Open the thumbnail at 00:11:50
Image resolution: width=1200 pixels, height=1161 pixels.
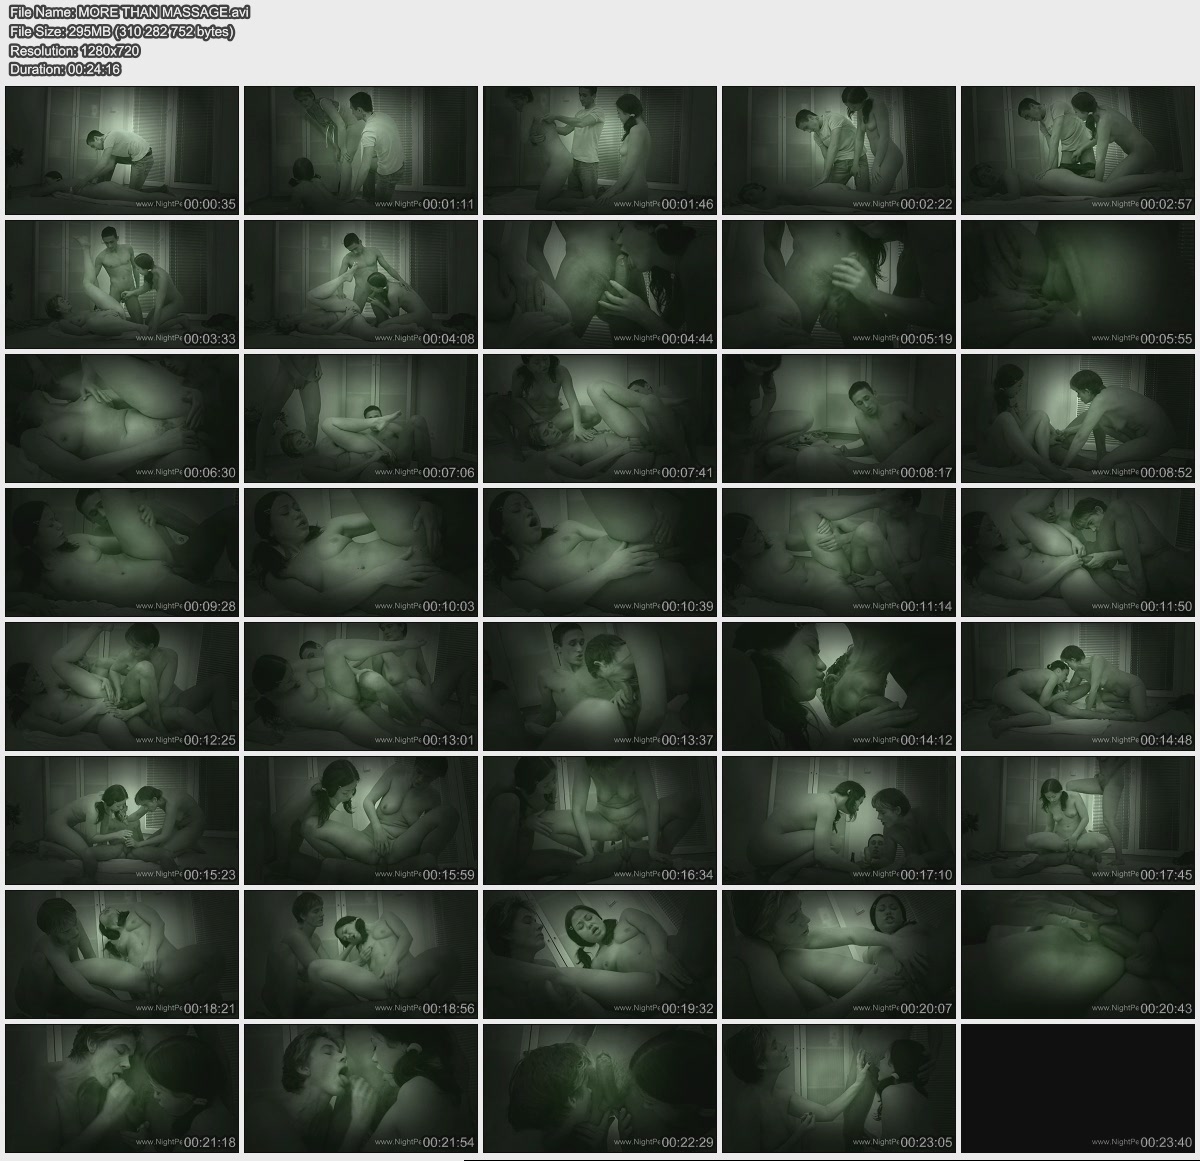(1078, 552)
